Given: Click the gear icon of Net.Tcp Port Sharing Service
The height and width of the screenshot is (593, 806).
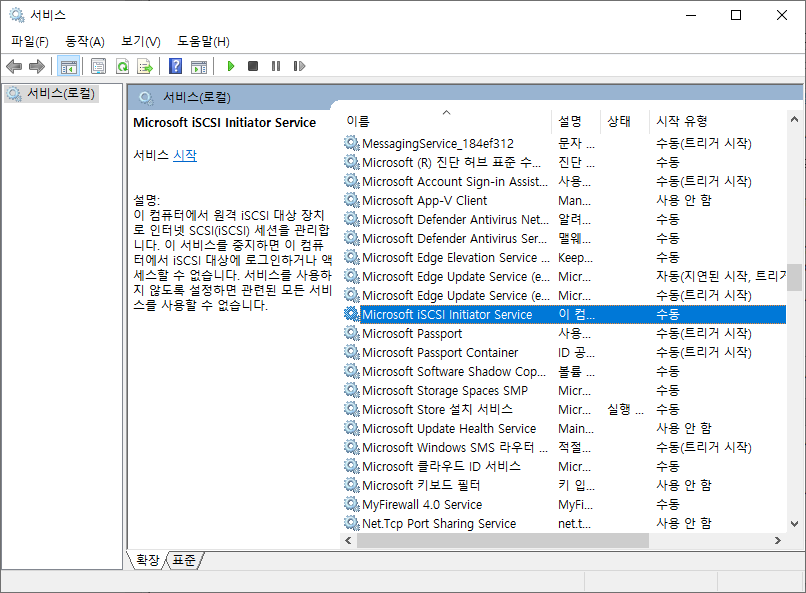Looking at the screenshot, I should point(352,523).
